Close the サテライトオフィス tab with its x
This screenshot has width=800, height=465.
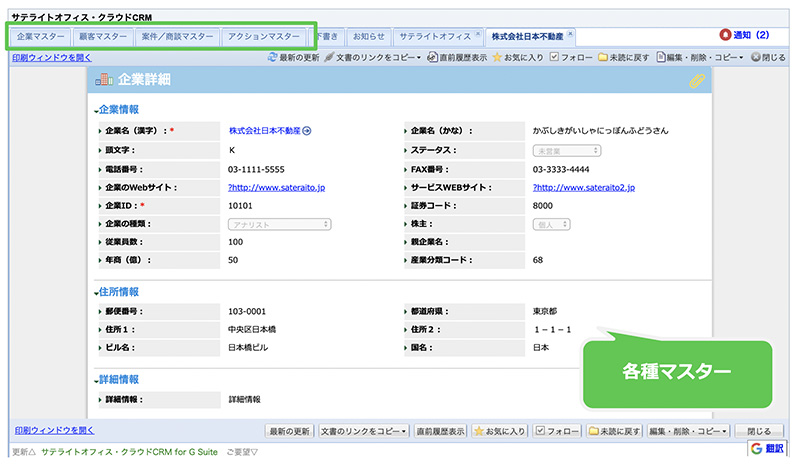pyautogui.click(x=478, y=34)
